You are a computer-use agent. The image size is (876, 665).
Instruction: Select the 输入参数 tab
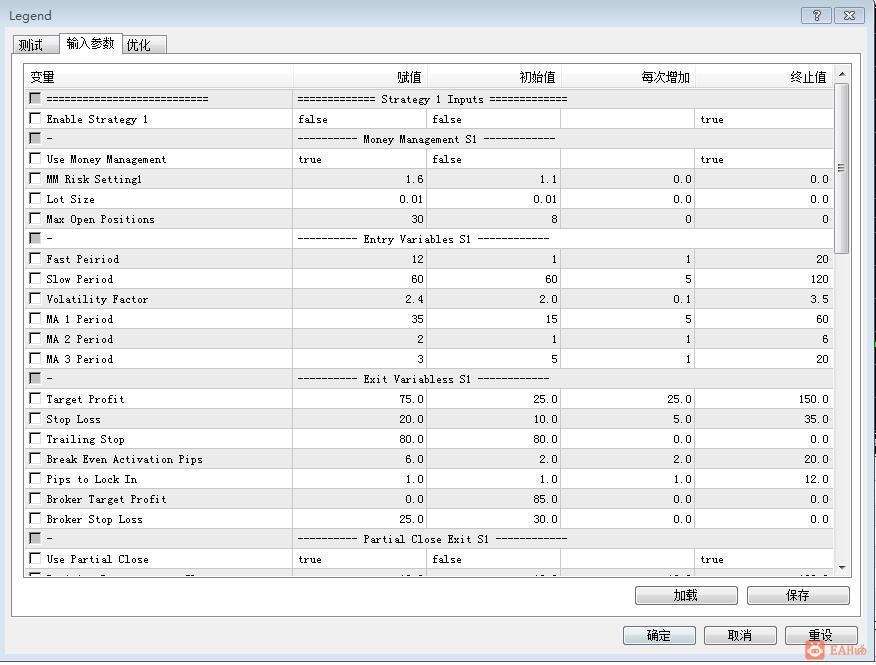(x=91, y=43)
